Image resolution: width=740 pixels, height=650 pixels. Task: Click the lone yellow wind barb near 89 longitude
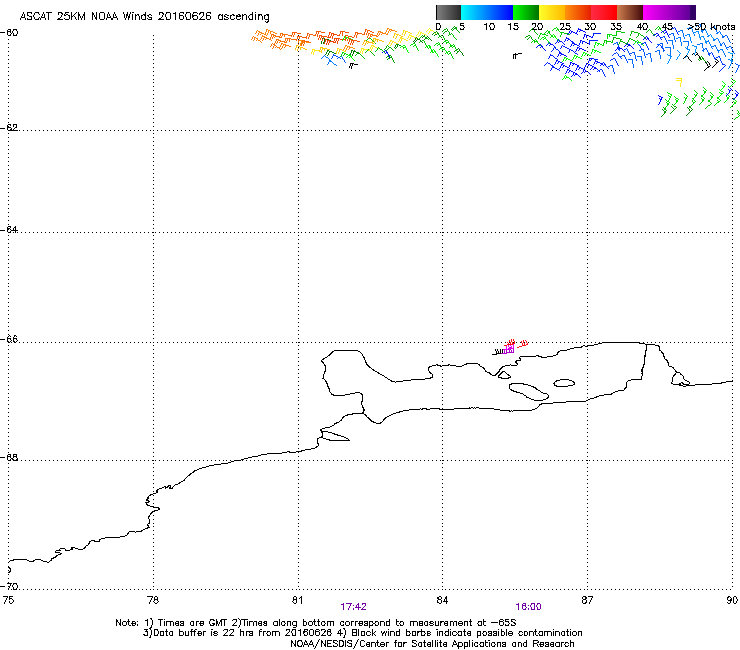679,82
